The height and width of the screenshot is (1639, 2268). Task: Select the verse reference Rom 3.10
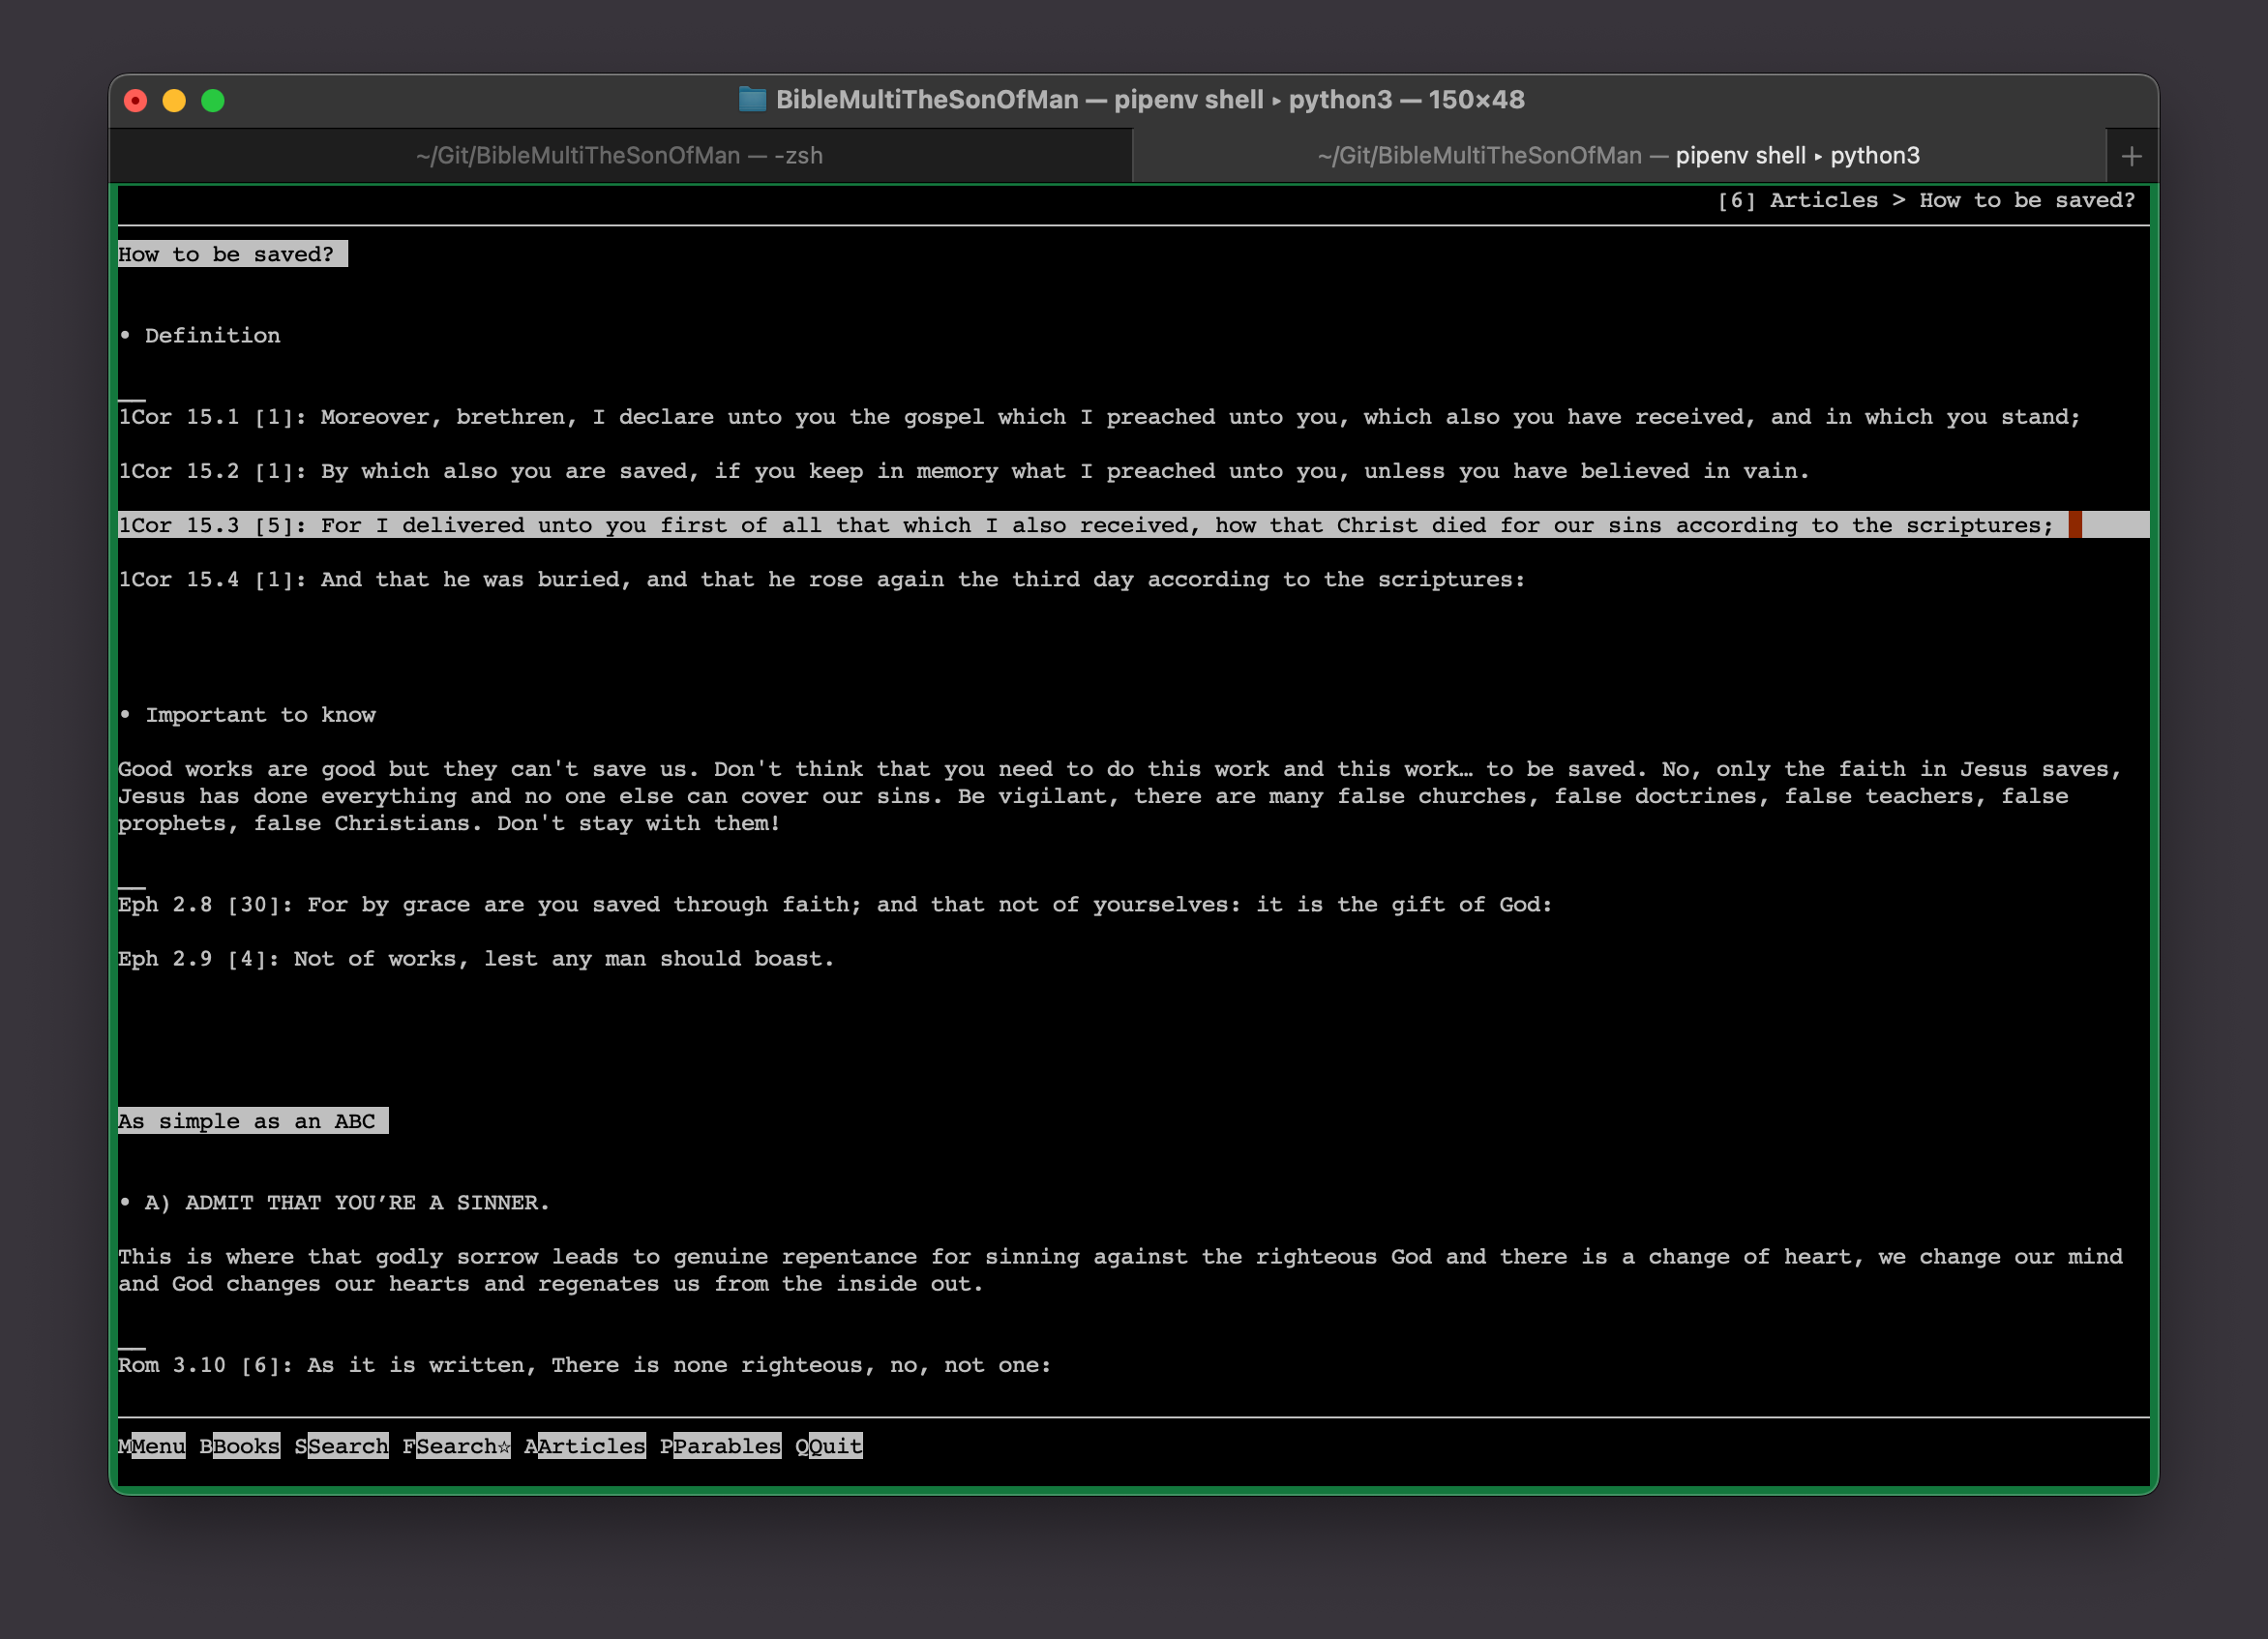176,1364
